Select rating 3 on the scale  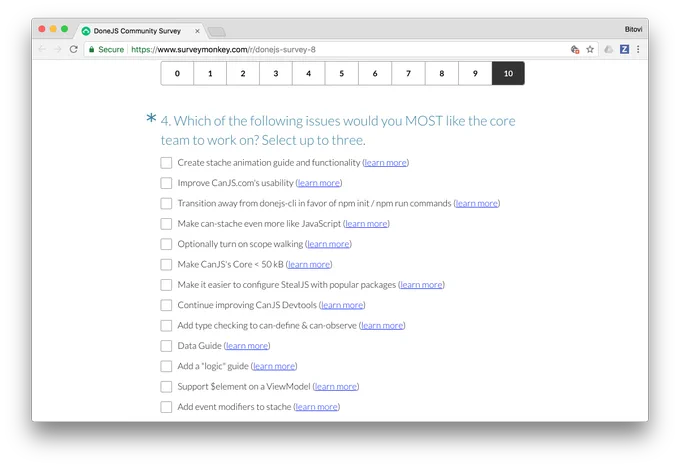pyautogui.click(x=276, y=73)
